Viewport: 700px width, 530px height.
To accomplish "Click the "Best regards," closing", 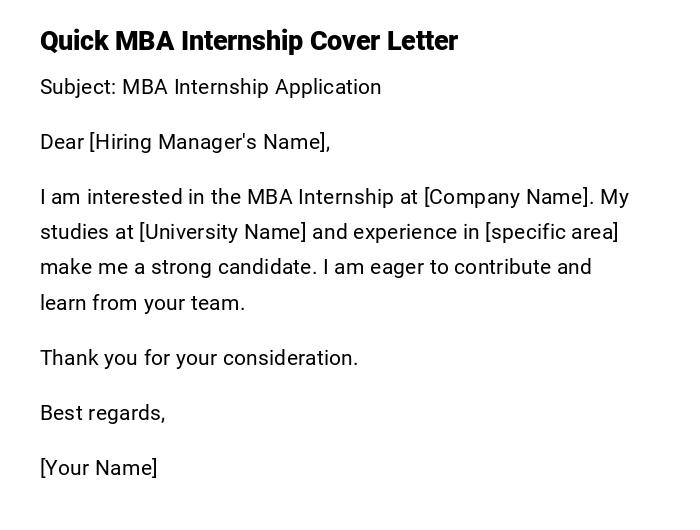I will [x=102, y=413].
